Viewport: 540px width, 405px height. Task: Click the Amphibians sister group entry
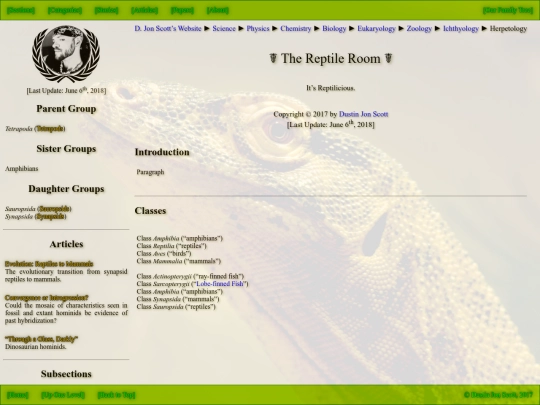coord(21,169)
